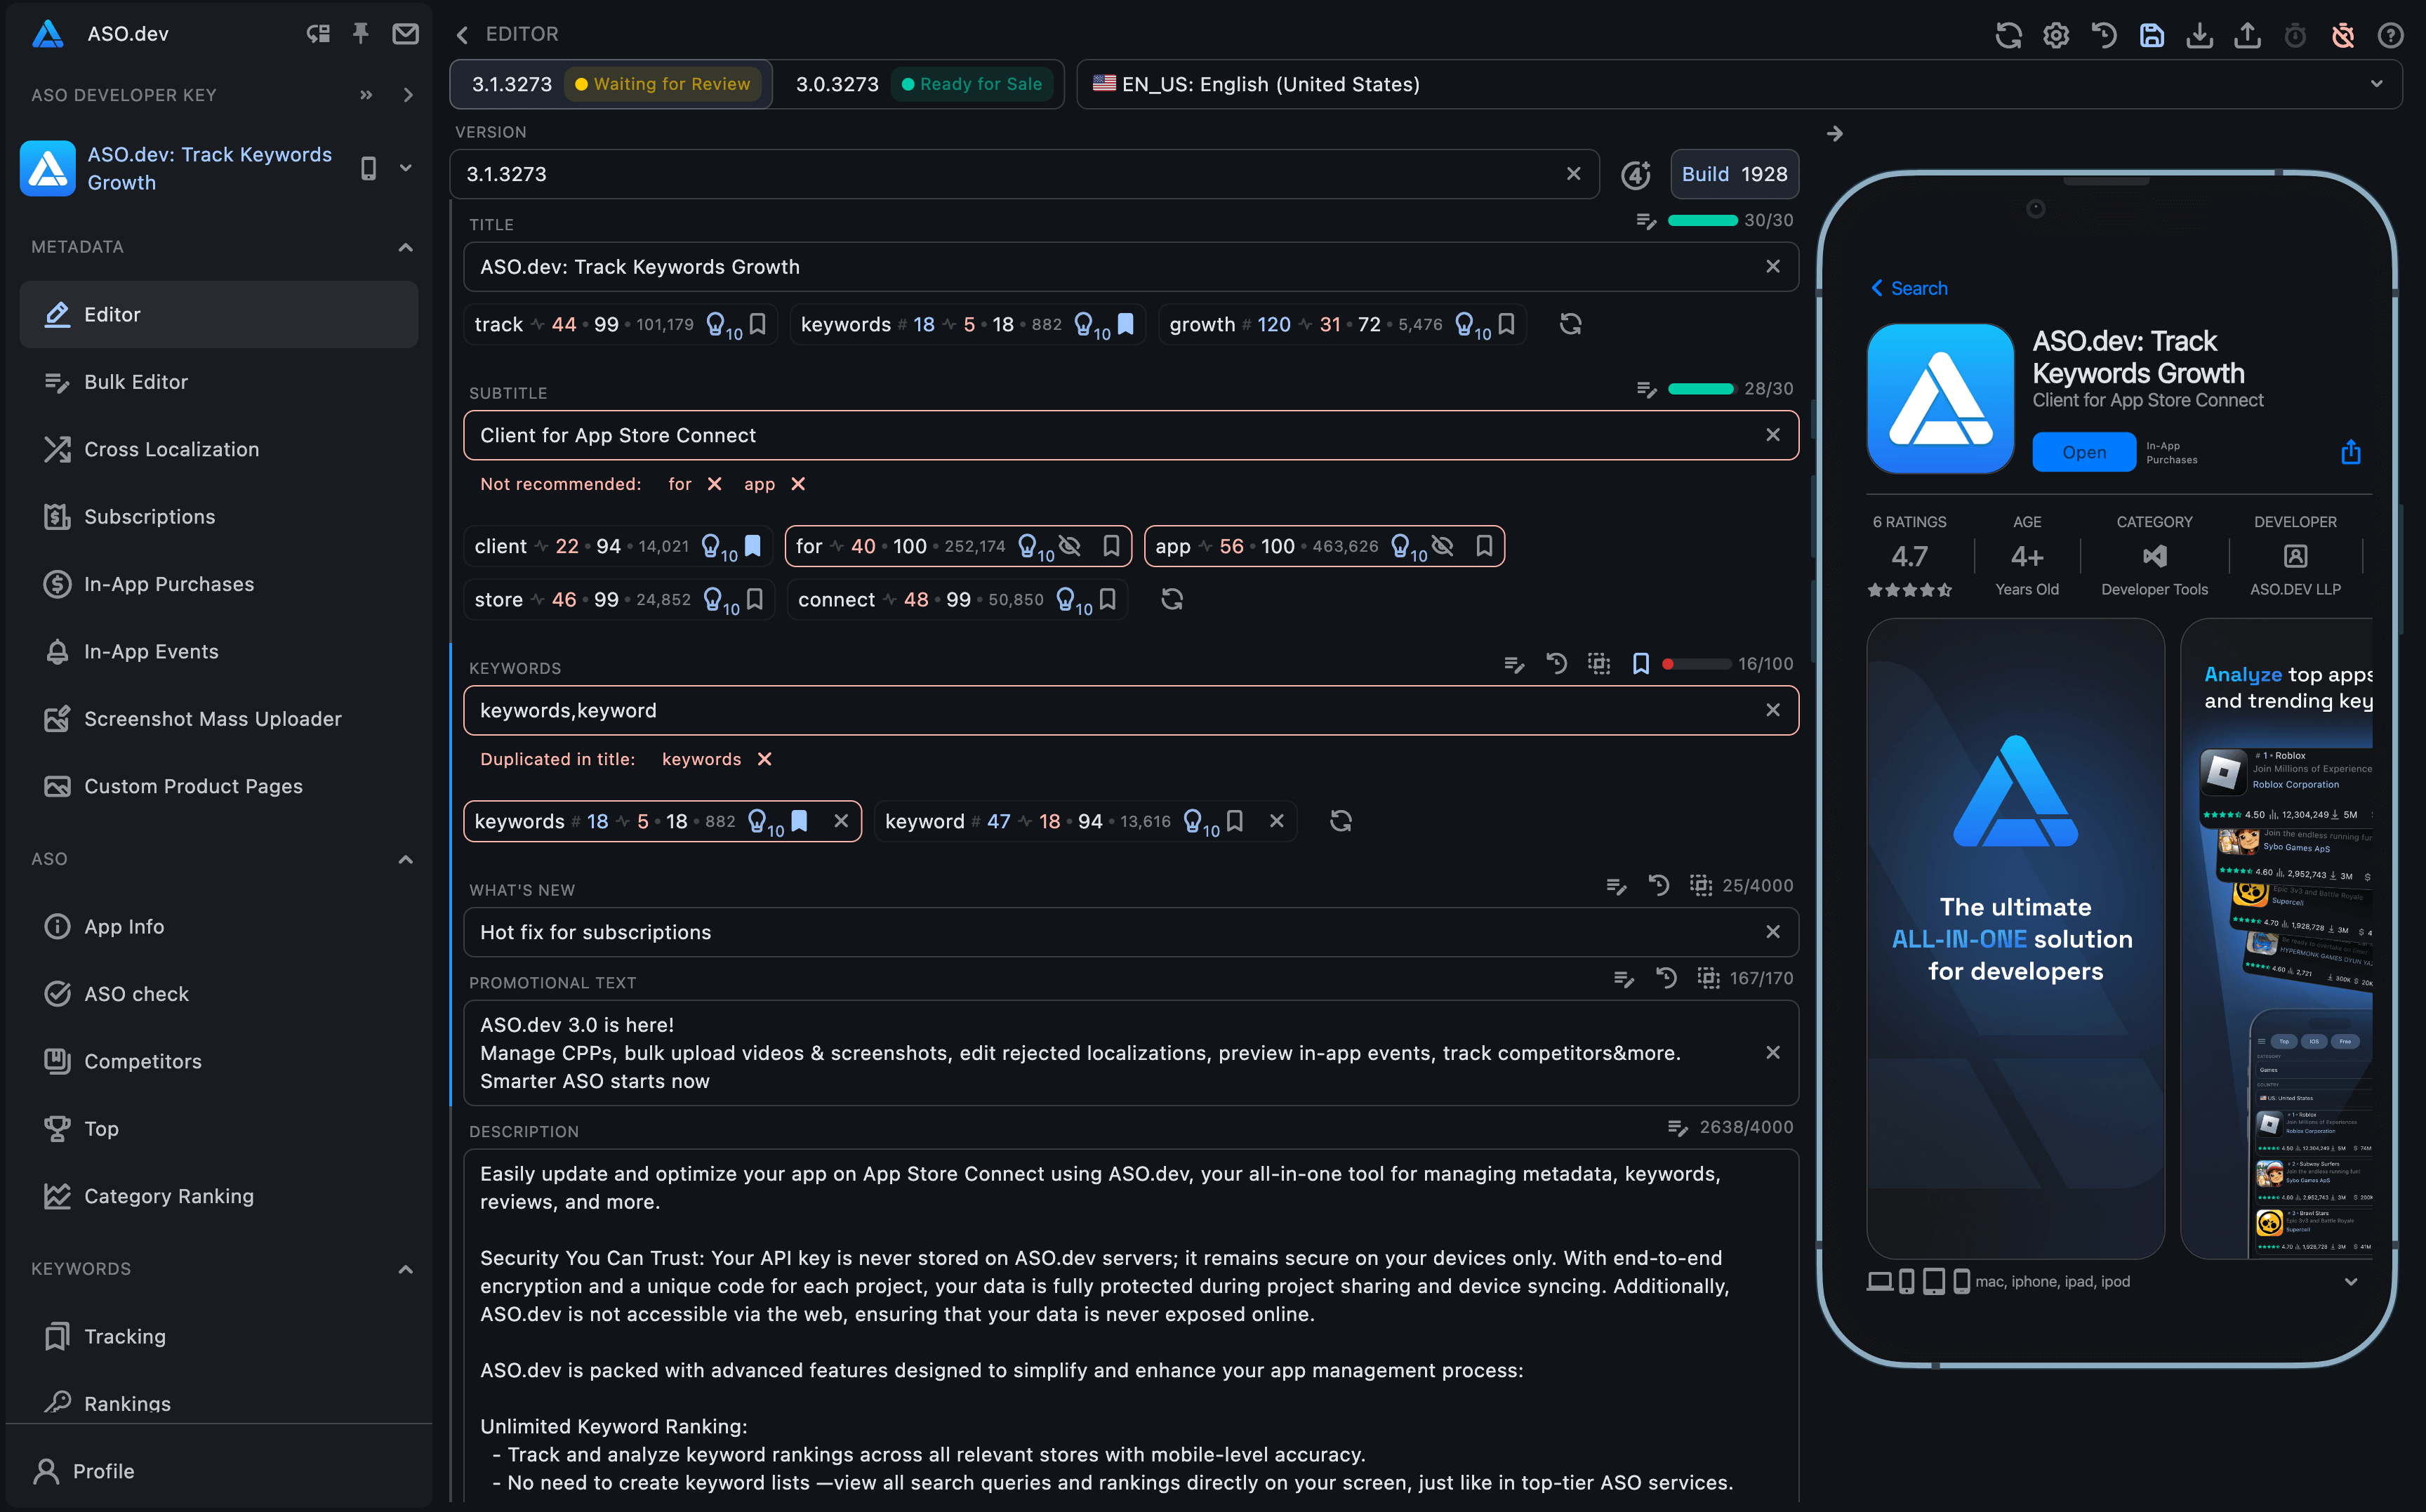Viewport: 2426px width, 1512px height.
Task: Click the Screenshot Mass Uploader sidebar icon
Action: 55,717
